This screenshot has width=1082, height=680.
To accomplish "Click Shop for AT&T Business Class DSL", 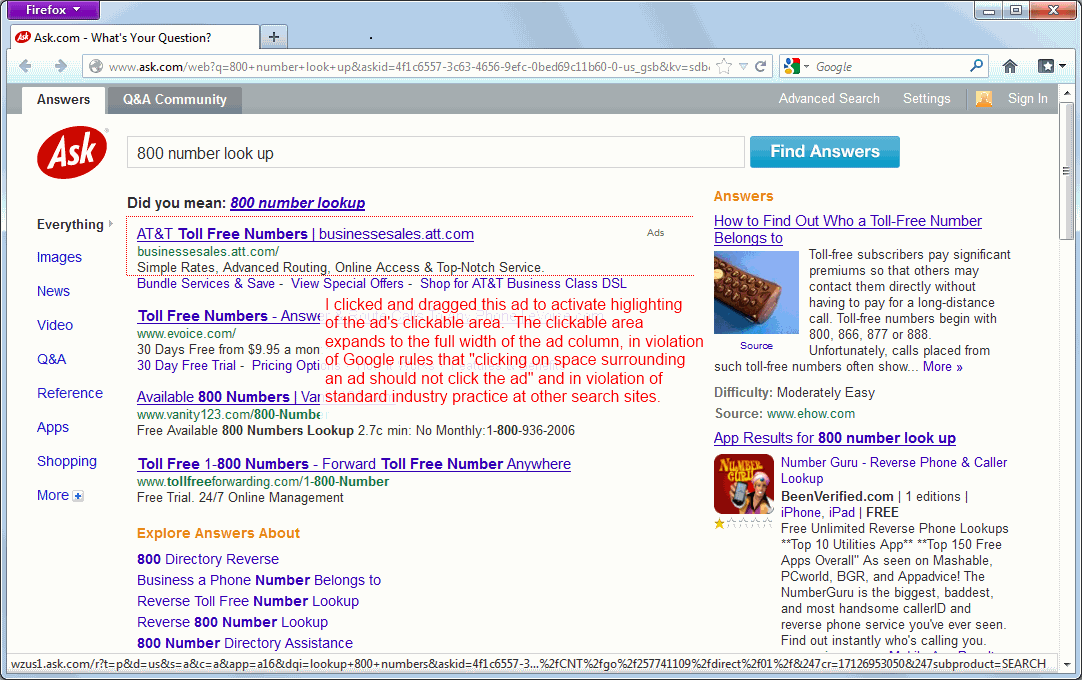I will click(x=523, y=284).
